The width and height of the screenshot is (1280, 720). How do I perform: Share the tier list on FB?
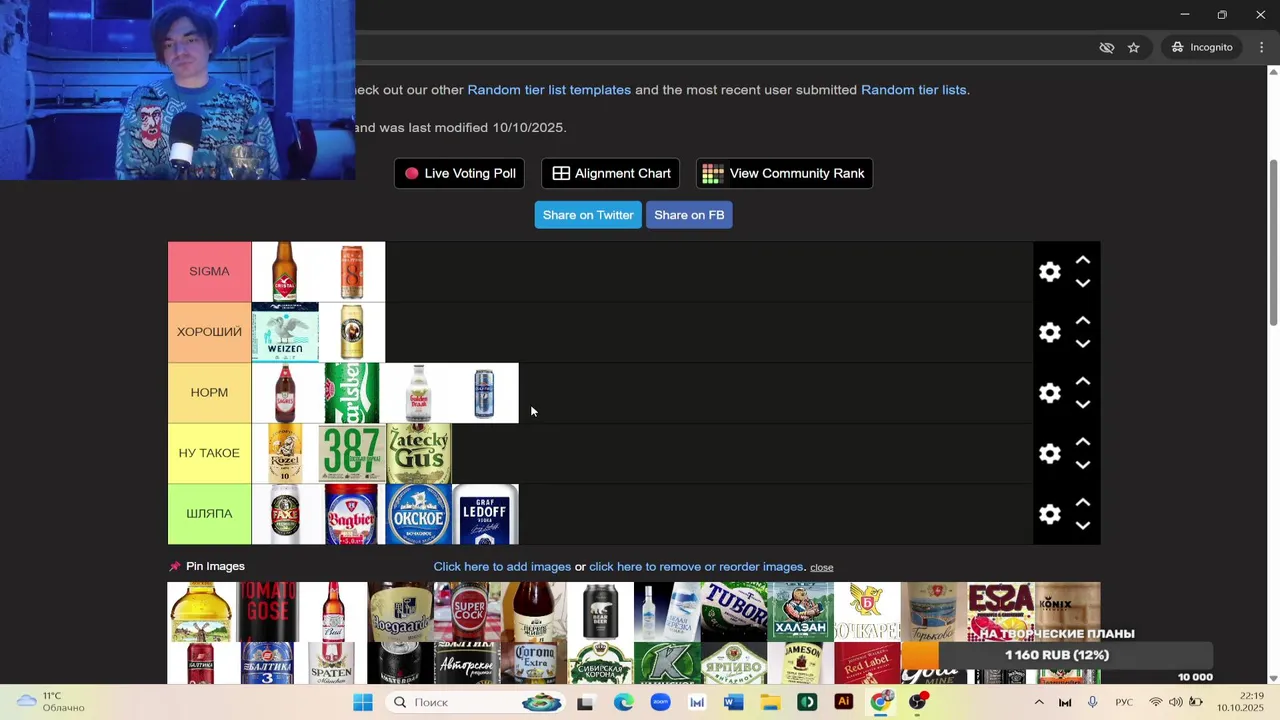[x=689, y=215]
